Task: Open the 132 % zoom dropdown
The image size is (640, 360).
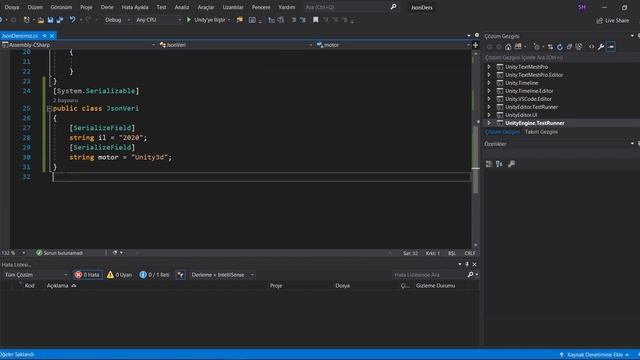Action: pos(13,253)
